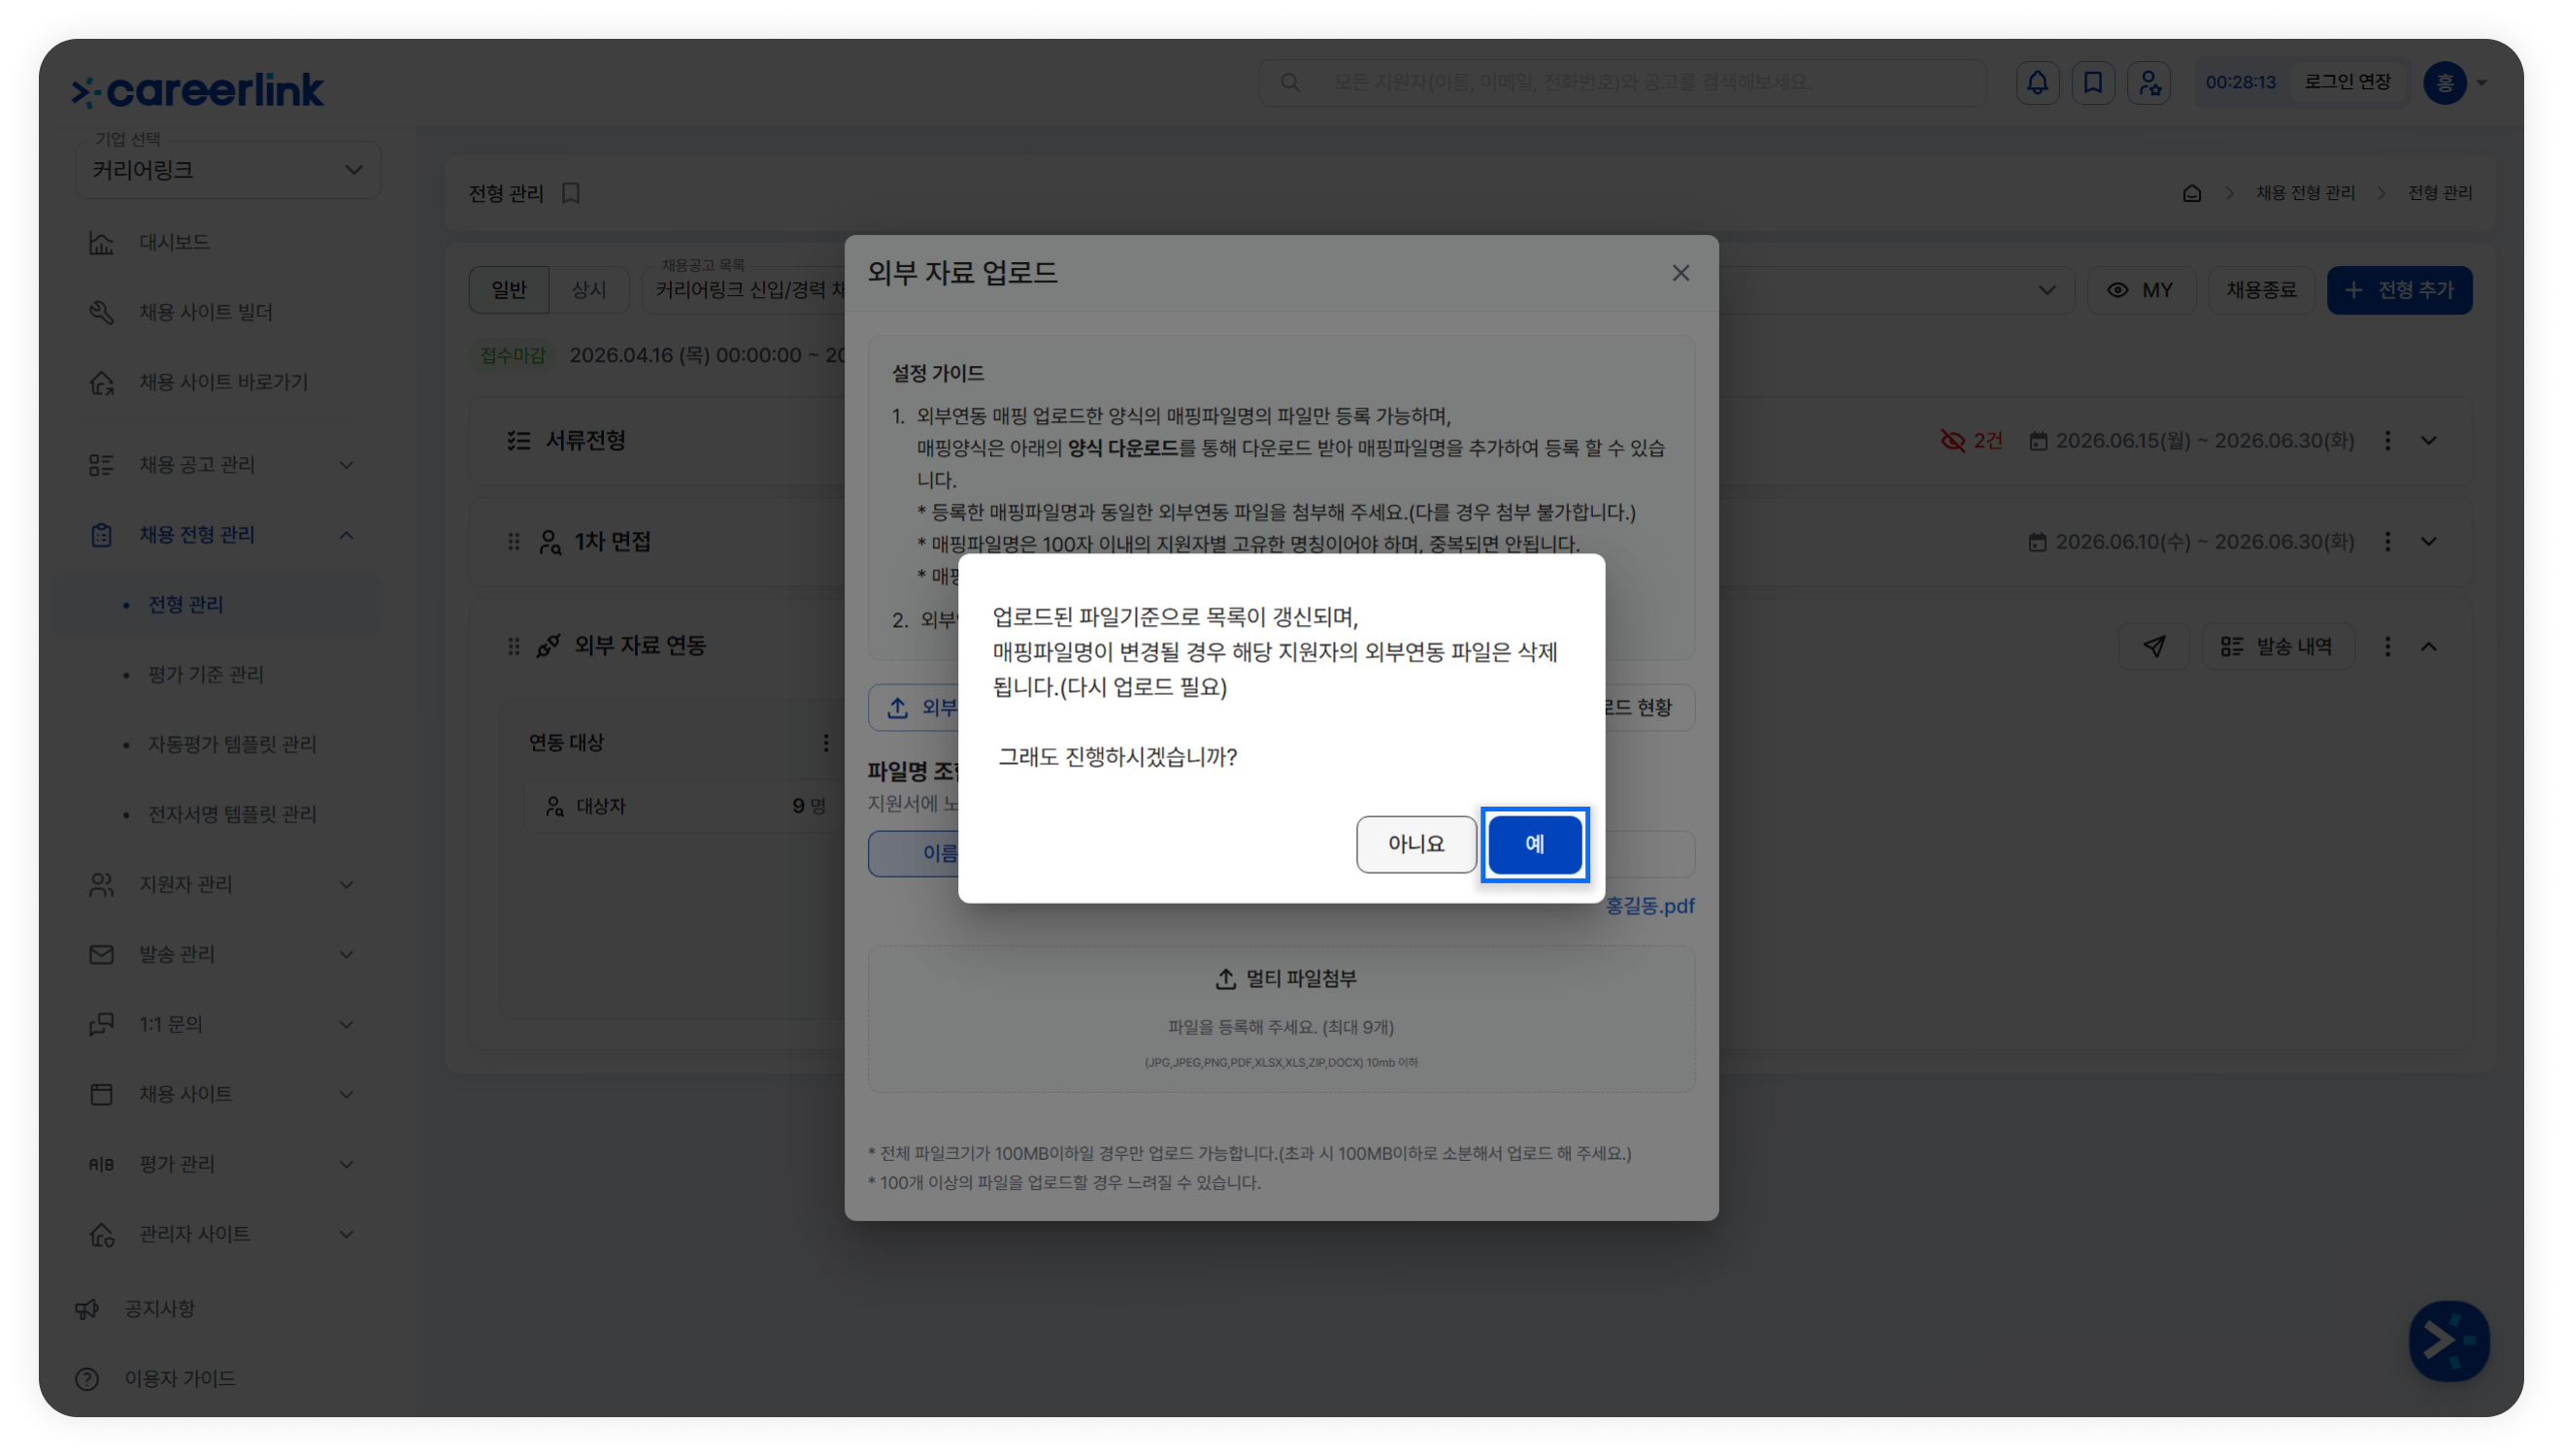The image size is (2563, 1456).
Task: Click drag handle of 외부 자료 연동 row
Action: click(513, 647)
